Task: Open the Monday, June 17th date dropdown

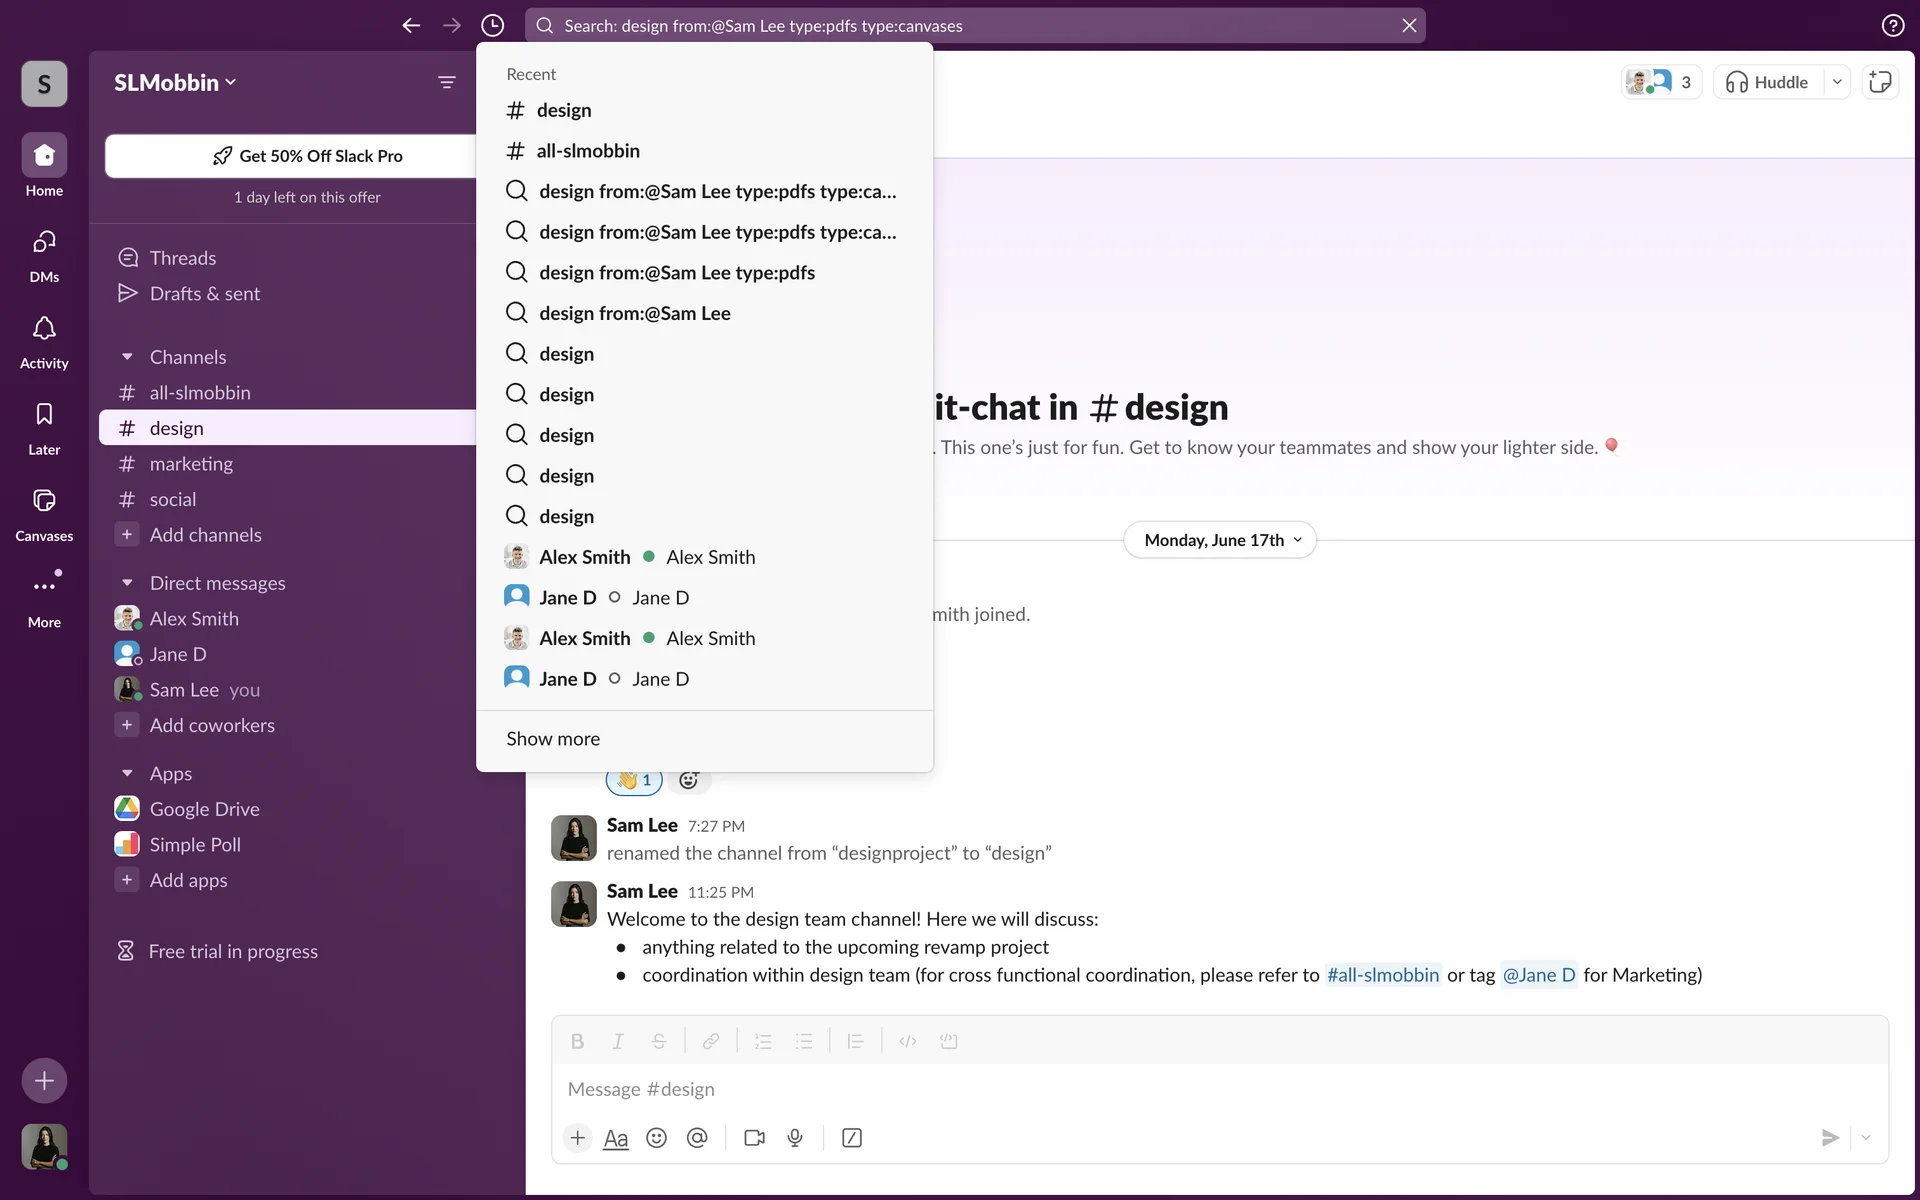Action: point(1220,540)
